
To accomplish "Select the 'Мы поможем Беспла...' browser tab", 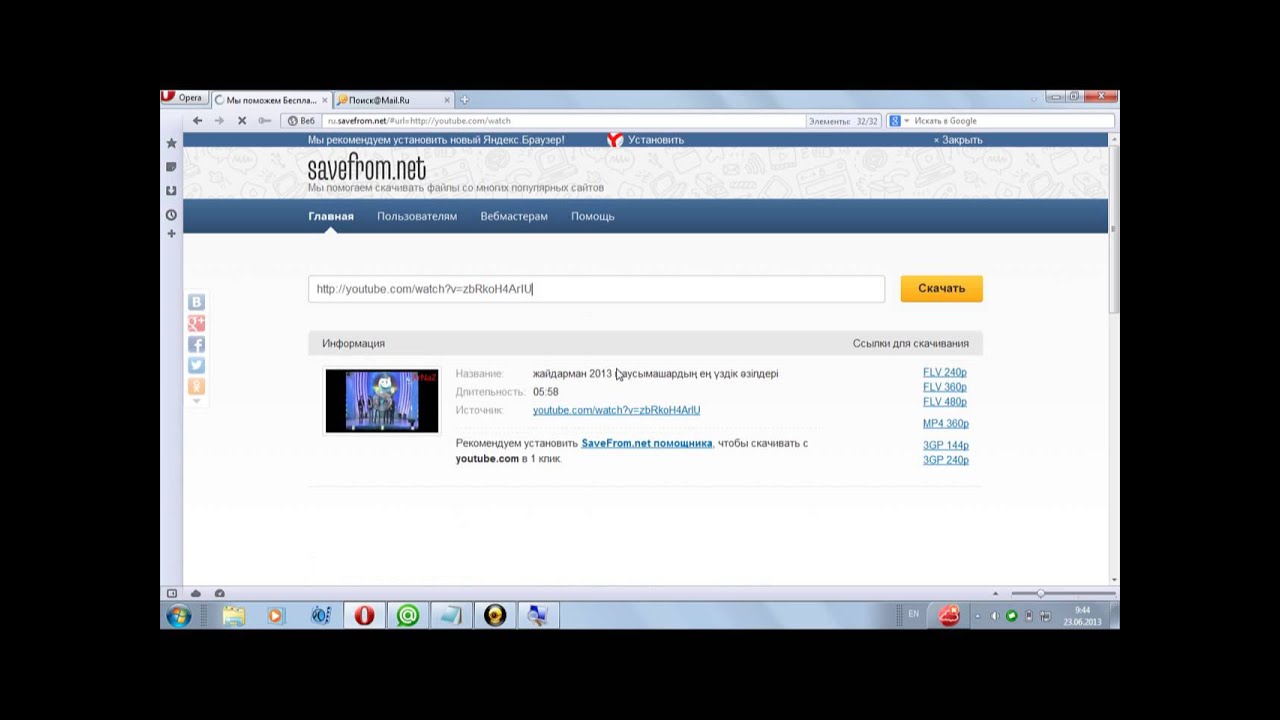I will point(271,100).
